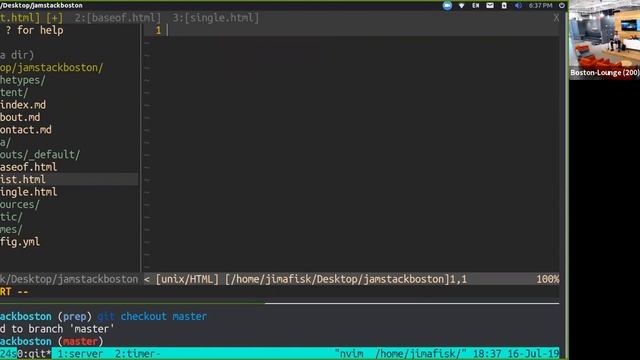Open the Wi-Fi network indicator
The height and width of the screenshot is (360, 640).
point(461,5)
